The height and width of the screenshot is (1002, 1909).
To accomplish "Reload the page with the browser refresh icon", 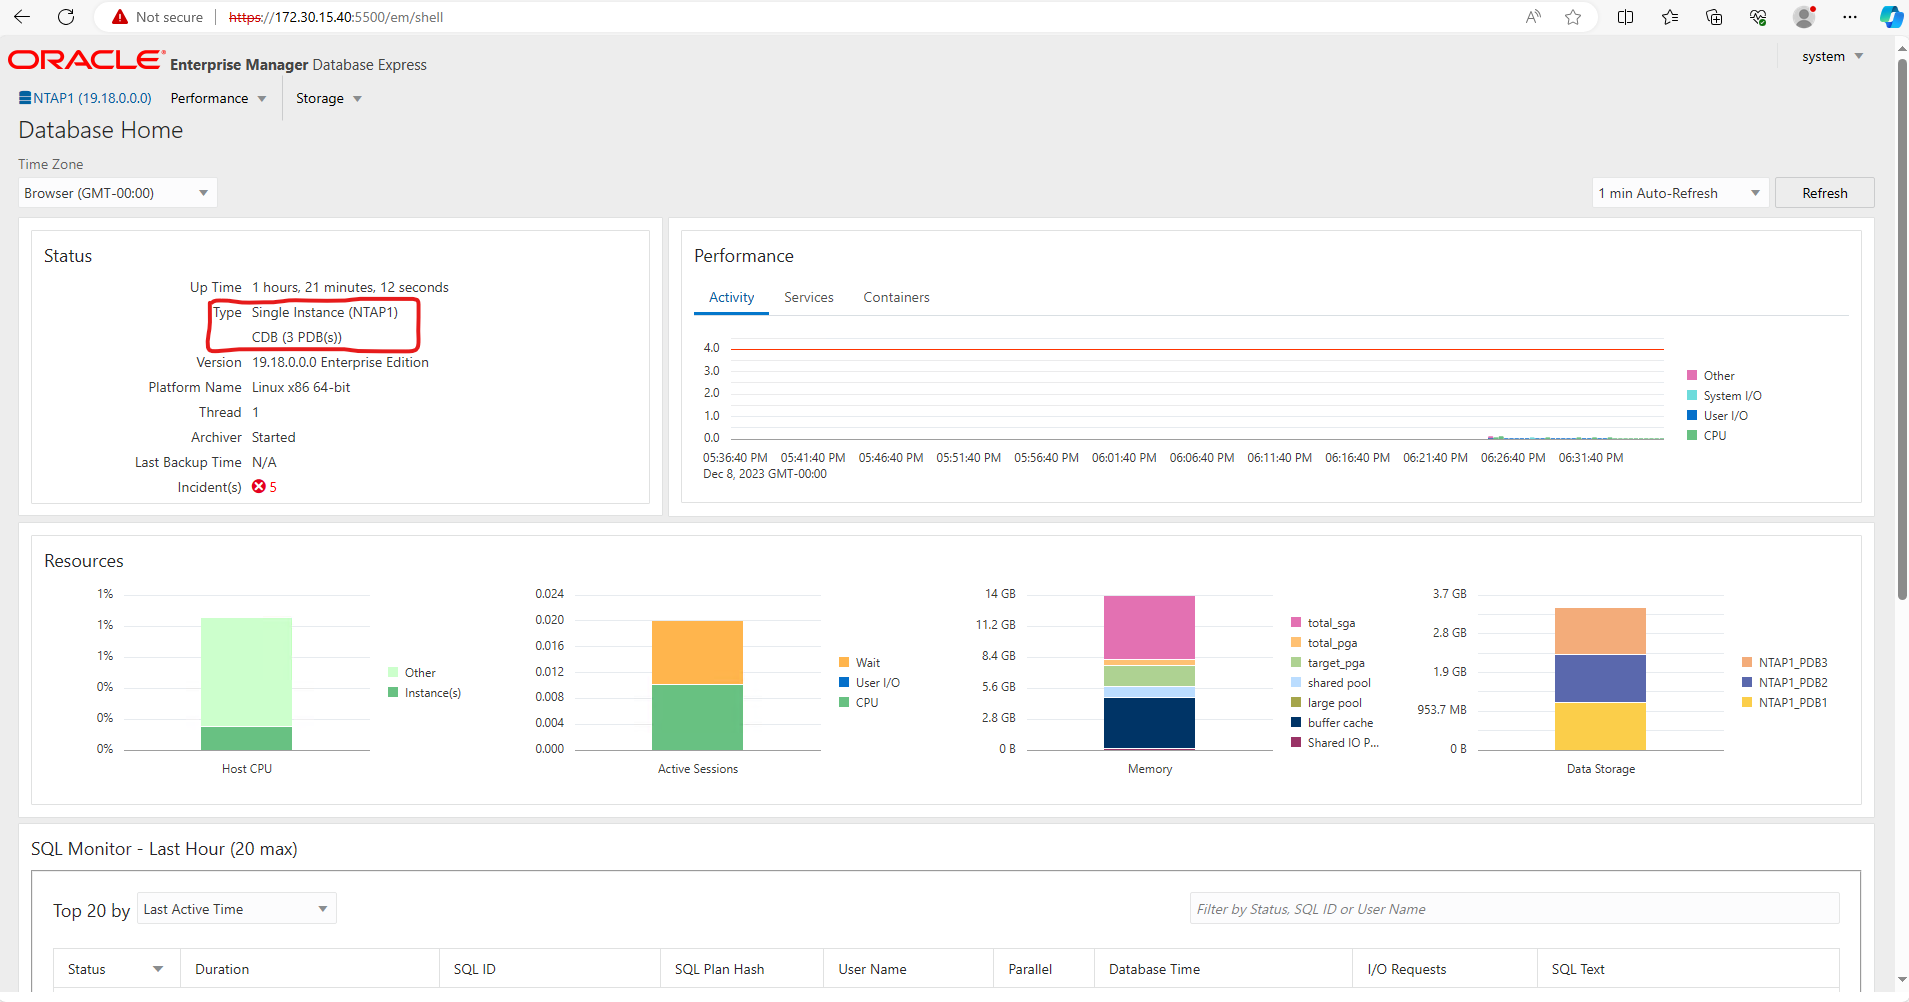I will coord(66,17).
